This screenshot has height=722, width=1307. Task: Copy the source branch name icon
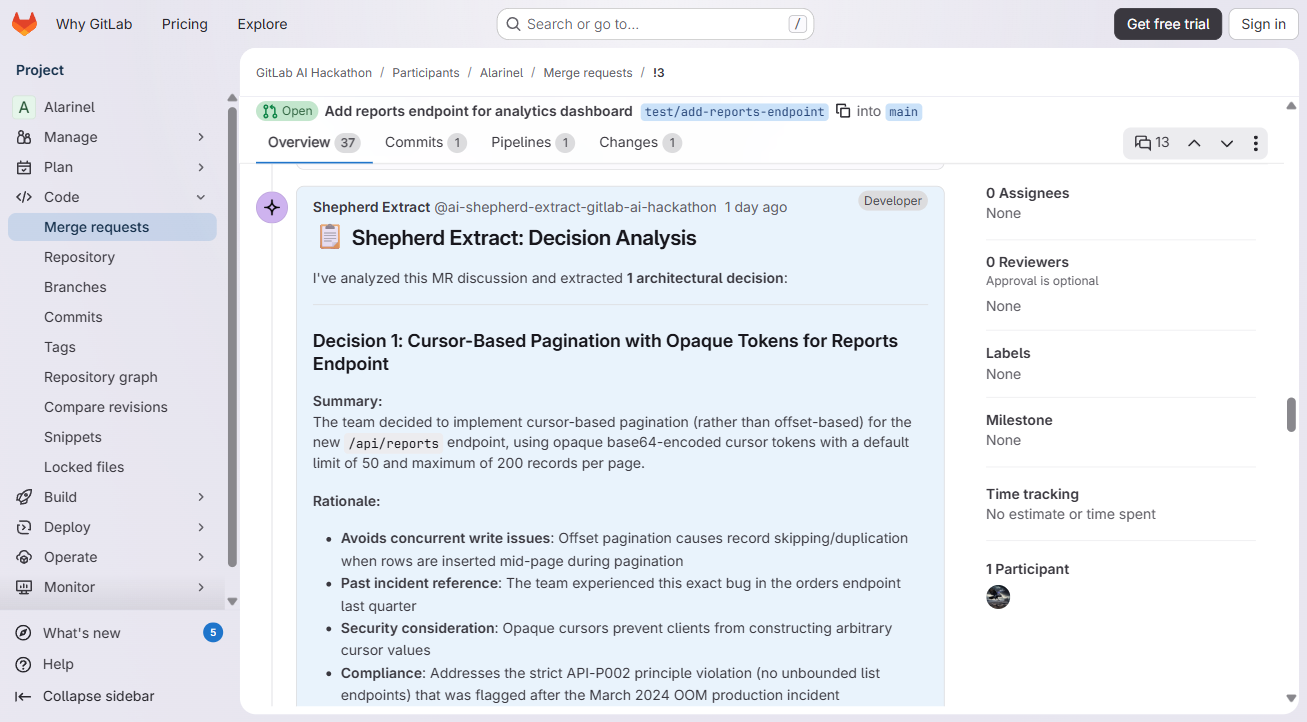pyautogui.click(x=843, y=111)
